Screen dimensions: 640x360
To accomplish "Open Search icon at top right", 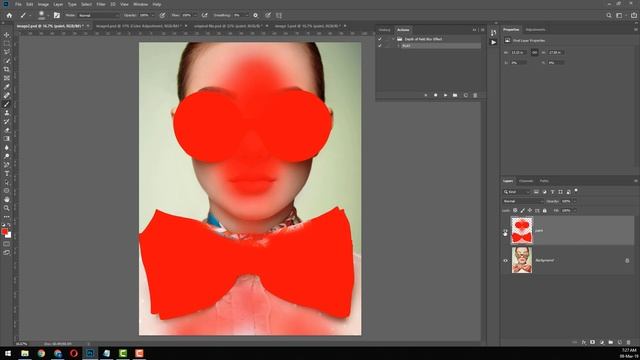I will (609, 15).
